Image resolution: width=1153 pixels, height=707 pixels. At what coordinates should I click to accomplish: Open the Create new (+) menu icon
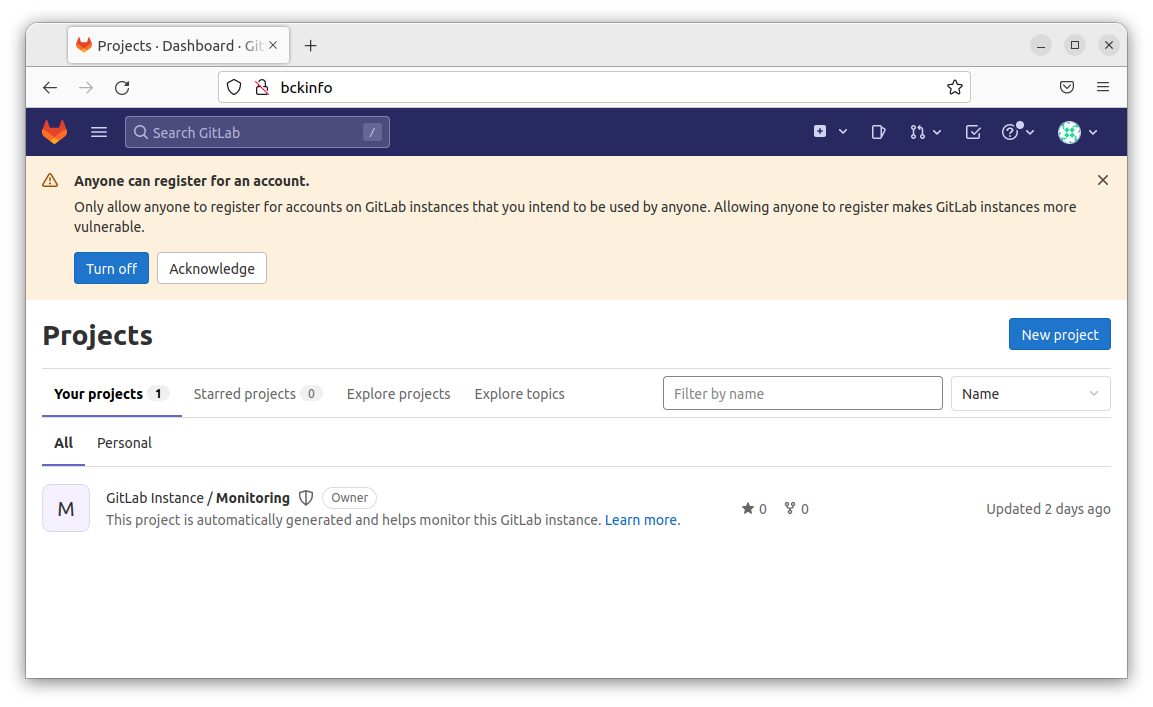point(822,131)
